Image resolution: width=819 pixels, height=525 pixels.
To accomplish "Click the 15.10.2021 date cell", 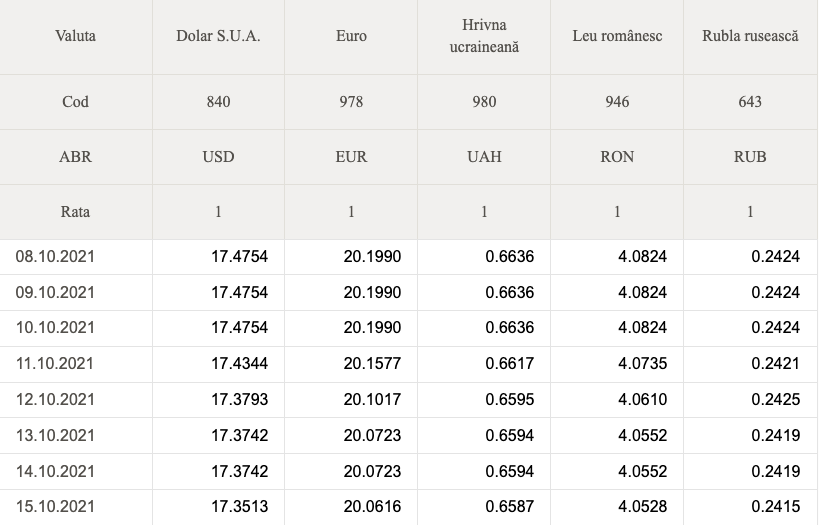I will coord(55,507).
